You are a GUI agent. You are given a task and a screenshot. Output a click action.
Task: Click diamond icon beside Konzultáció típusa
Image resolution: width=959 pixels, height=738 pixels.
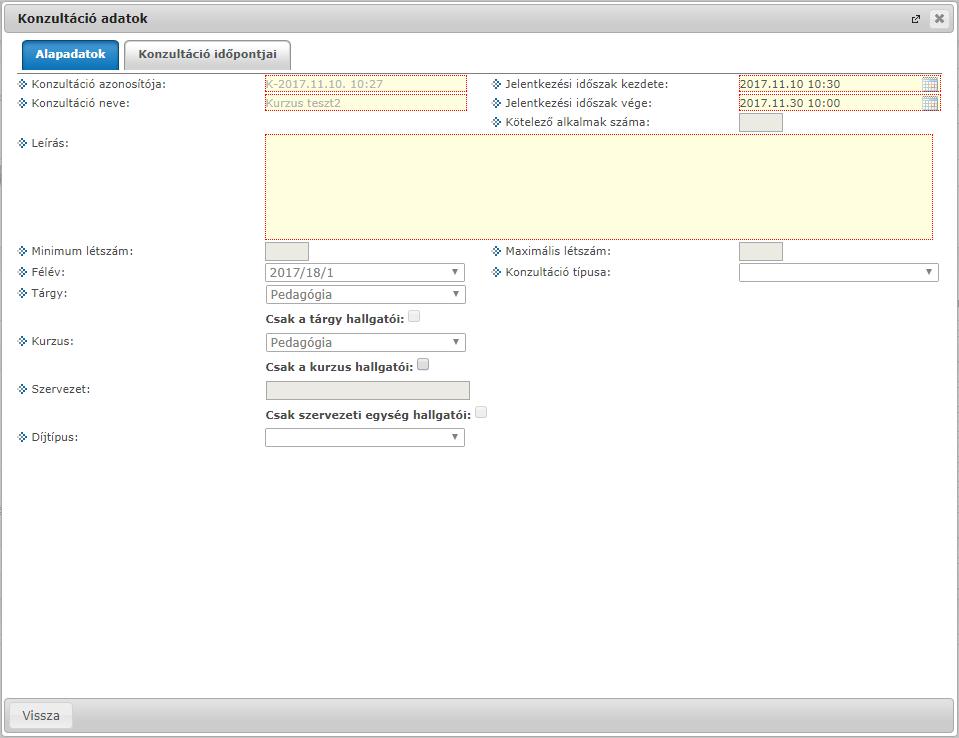tap(497, 271)
